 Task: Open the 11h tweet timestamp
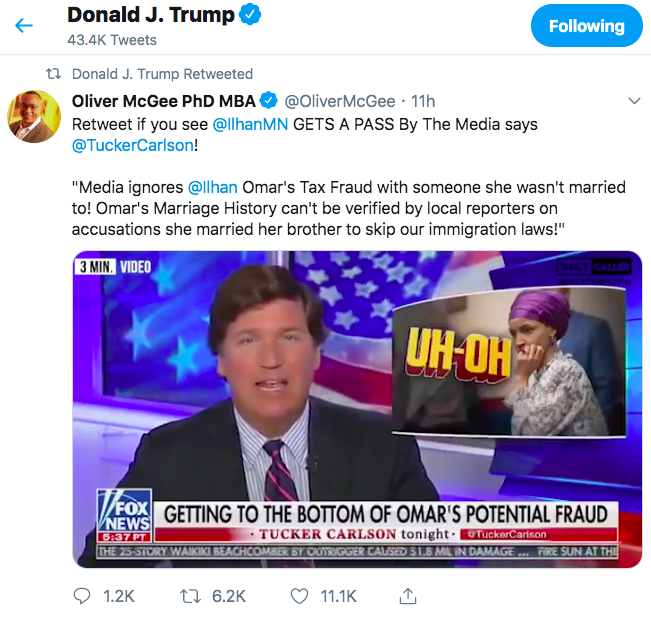tap(423, 101)
